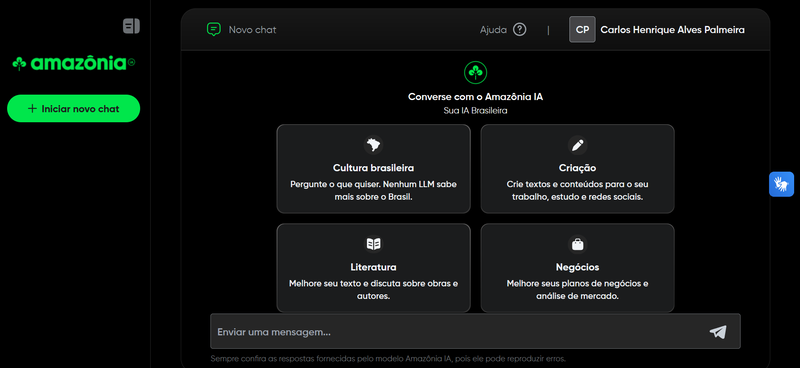The height and width of the screenshot is (368, 800).
Task: Click the pencil icon in Criação
Action: [x=578, y=145]
